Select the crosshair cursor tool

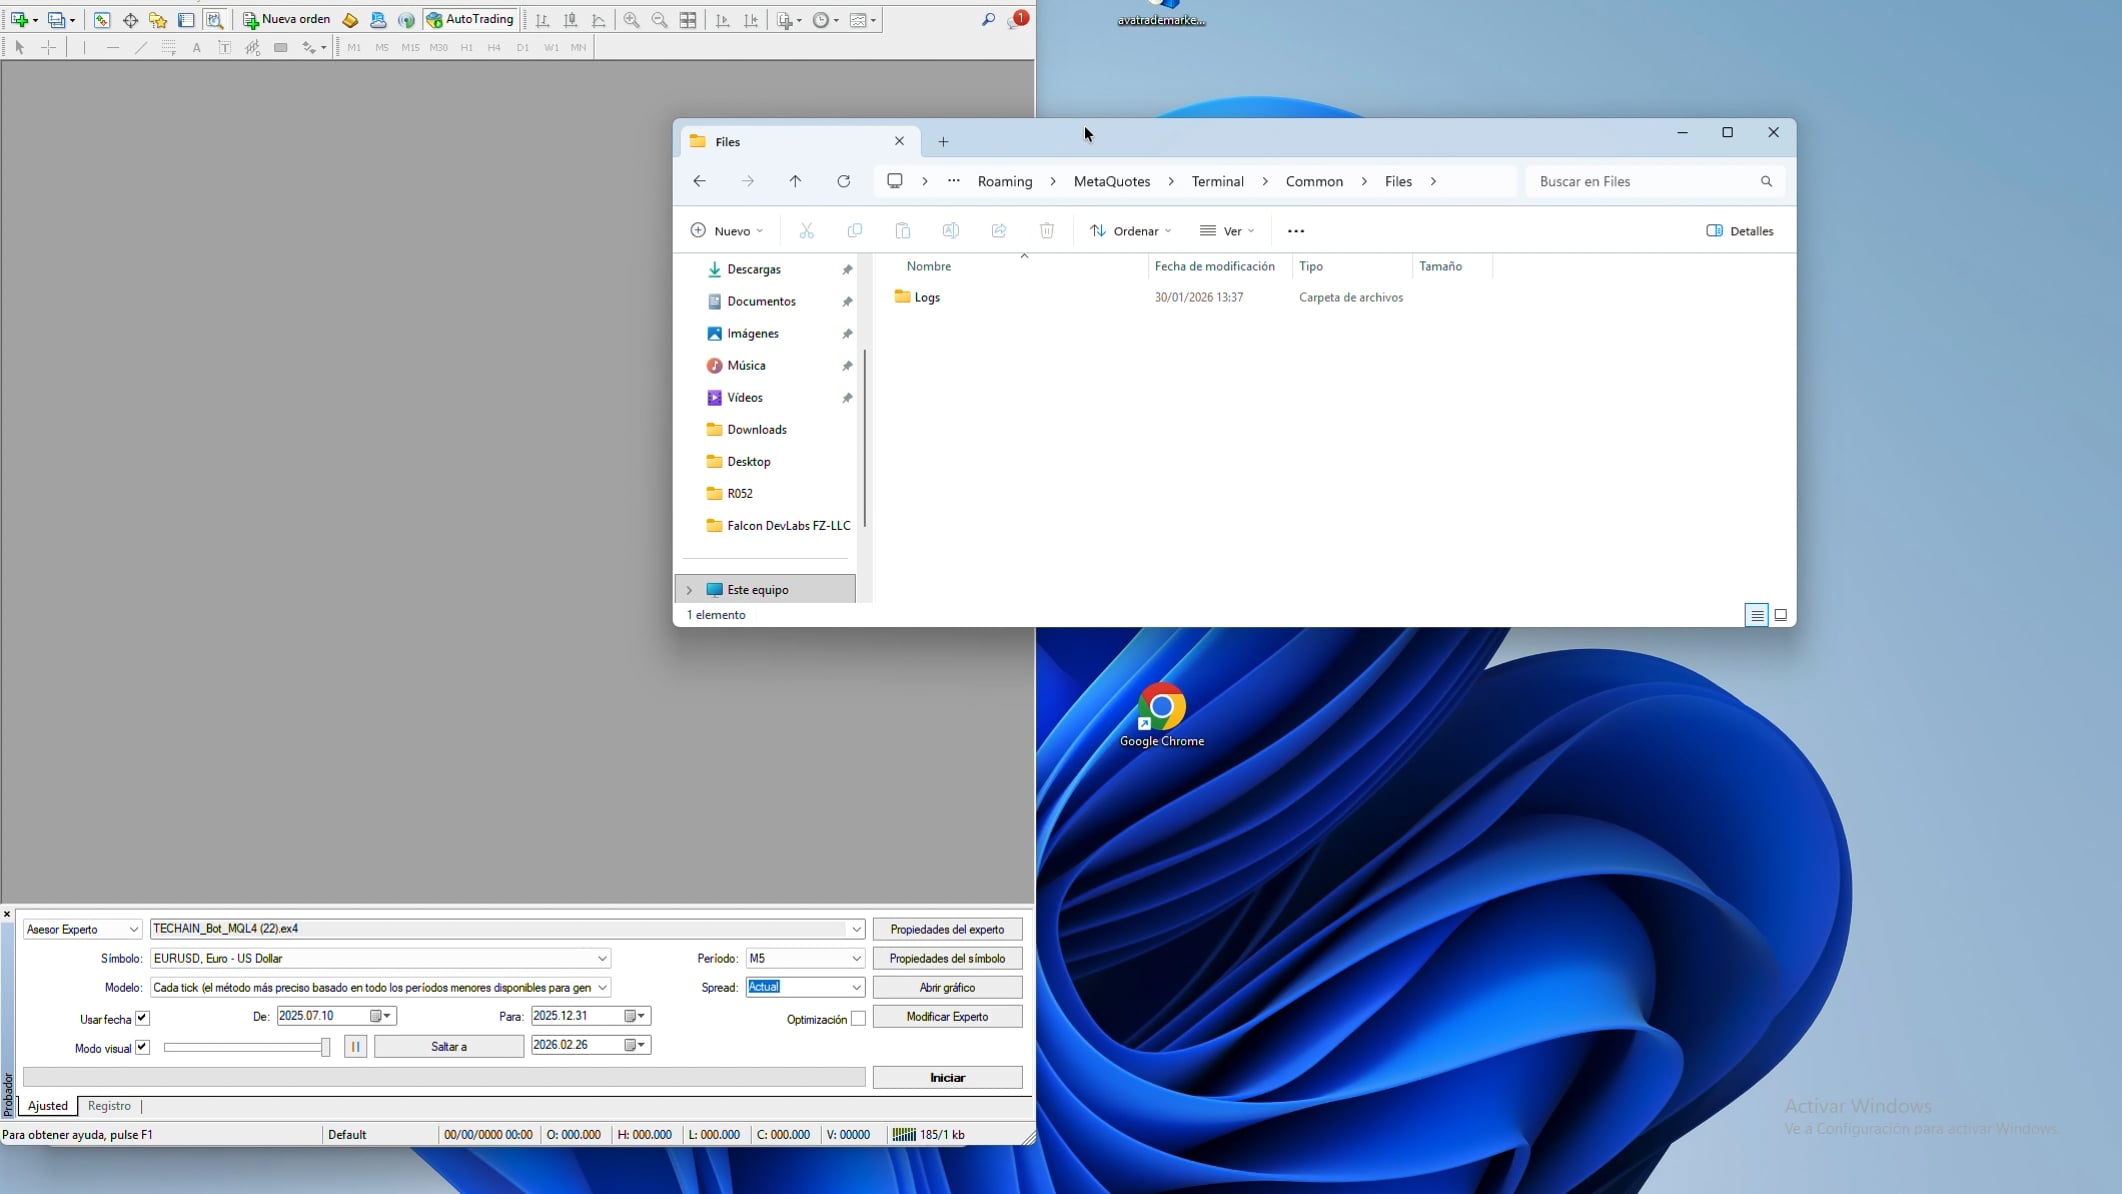48,47
